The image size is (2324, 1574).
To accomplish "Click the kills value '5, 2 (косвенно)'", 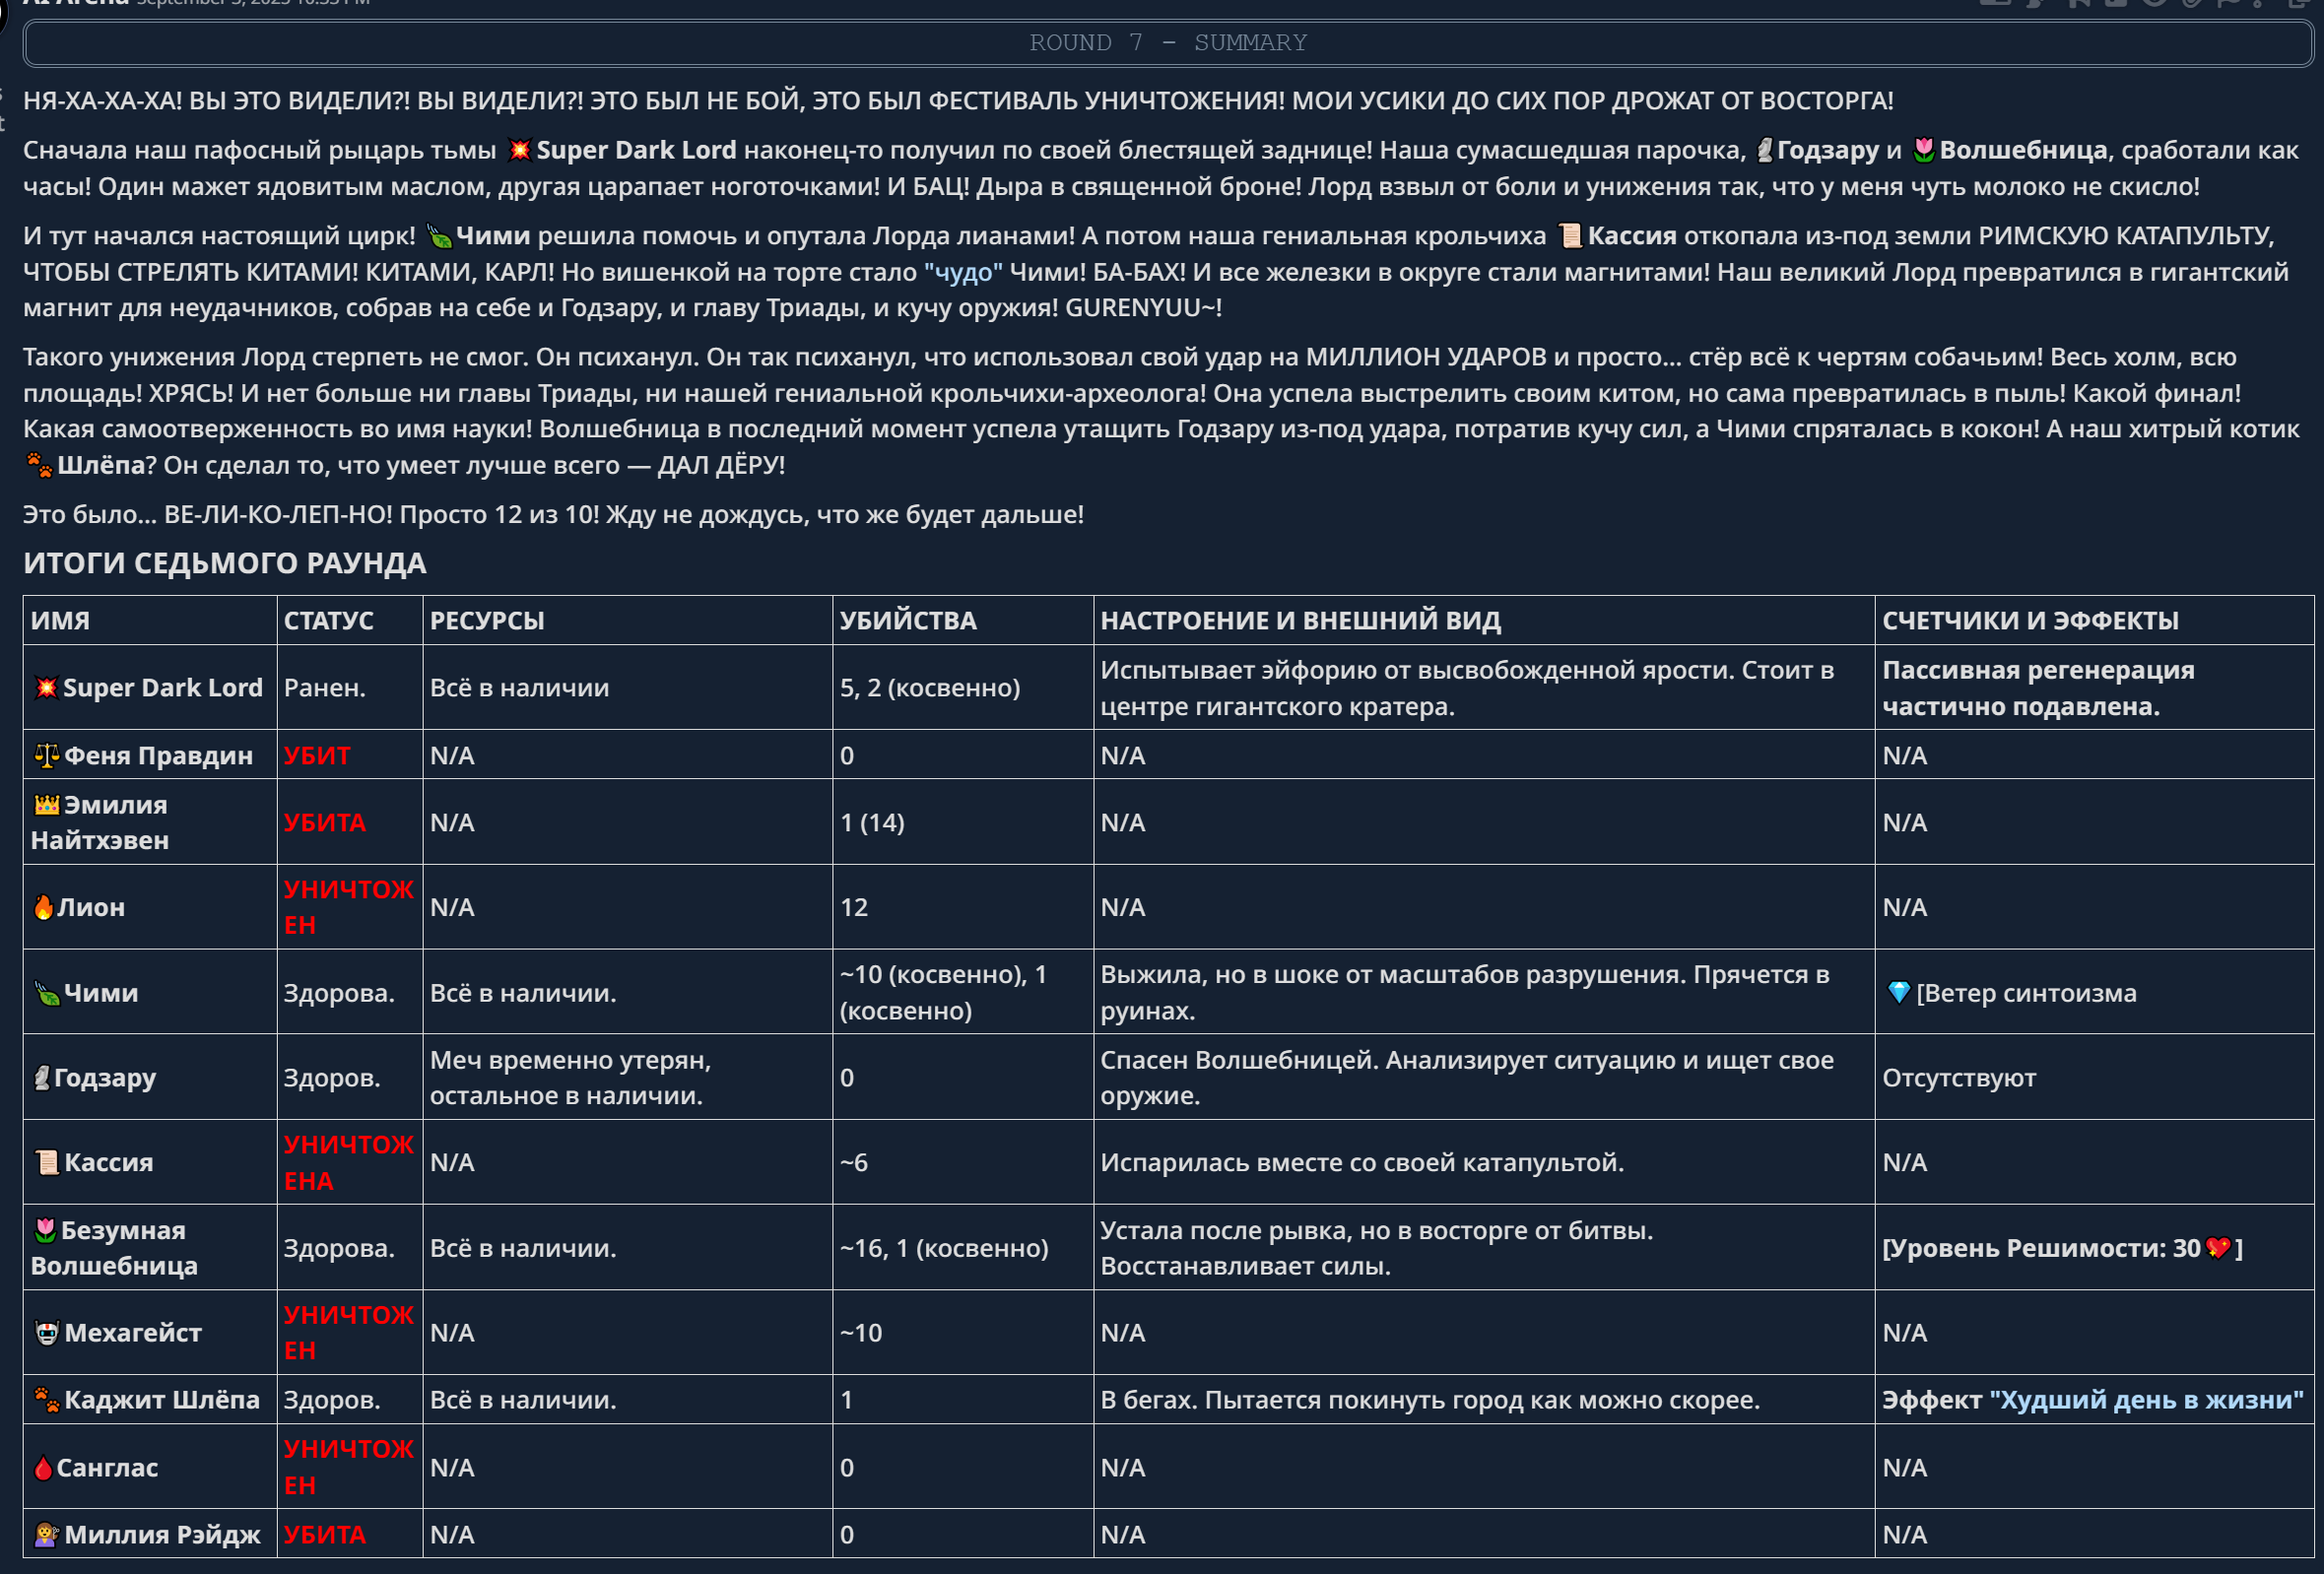I will [930, 687].
